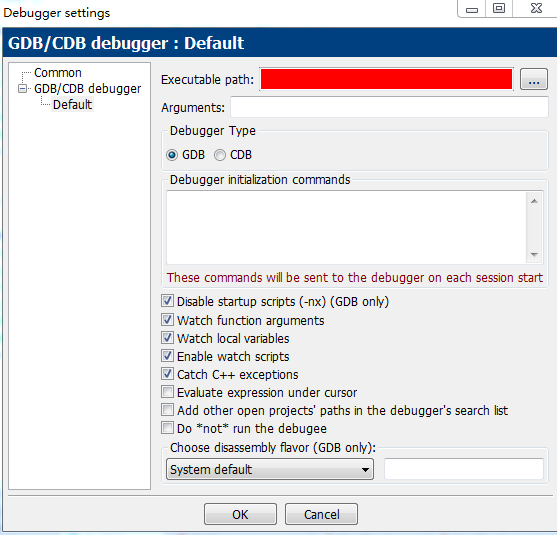Check Do *not* run the debugee
This screenshot has width=557, height=535.
(167, 428)
